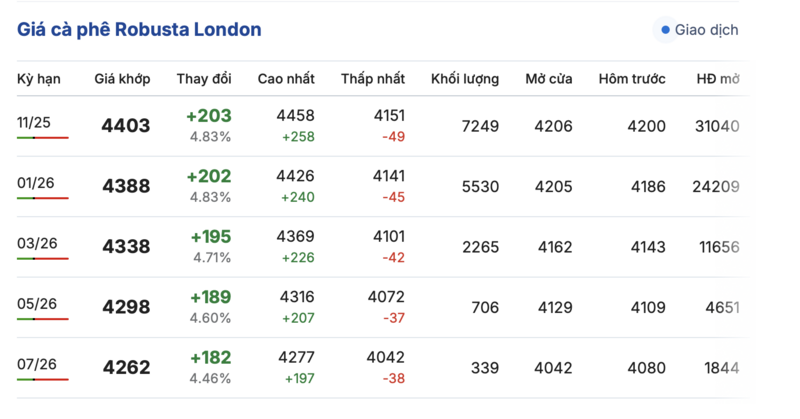
Task: Click the +182 change value
Action: click(x=209, y=358)
